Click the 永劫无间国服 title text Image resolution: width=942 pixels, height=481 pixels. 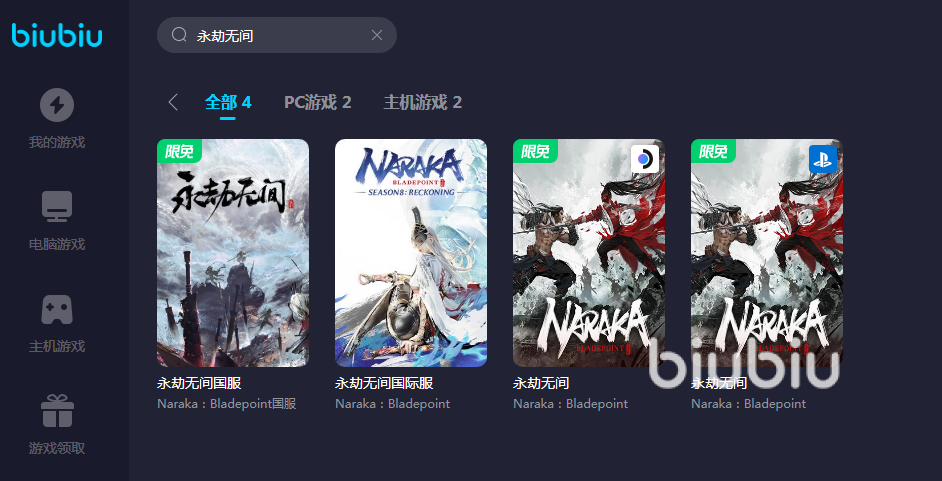click(199, 383)
